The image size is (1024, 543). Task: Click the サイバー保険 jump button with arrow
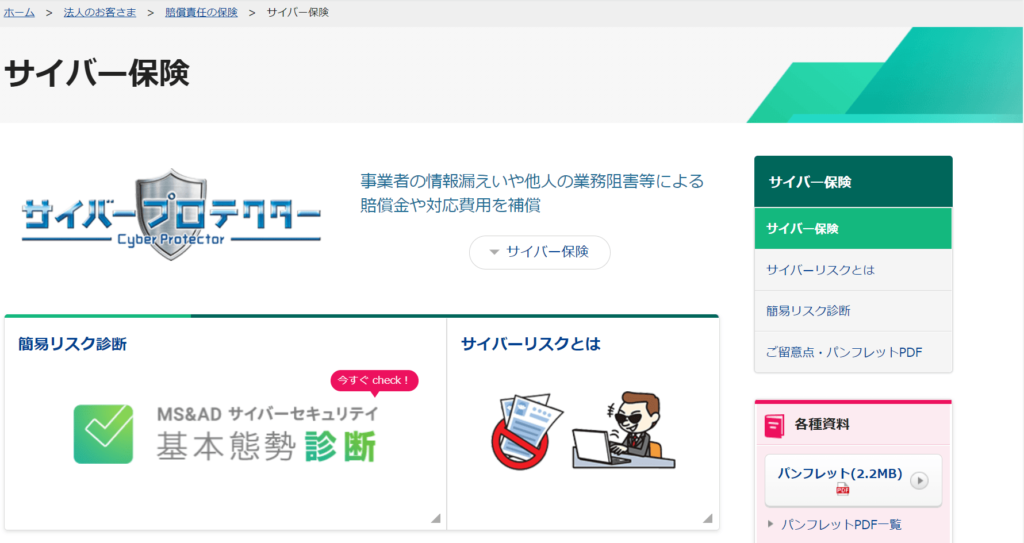539,252
